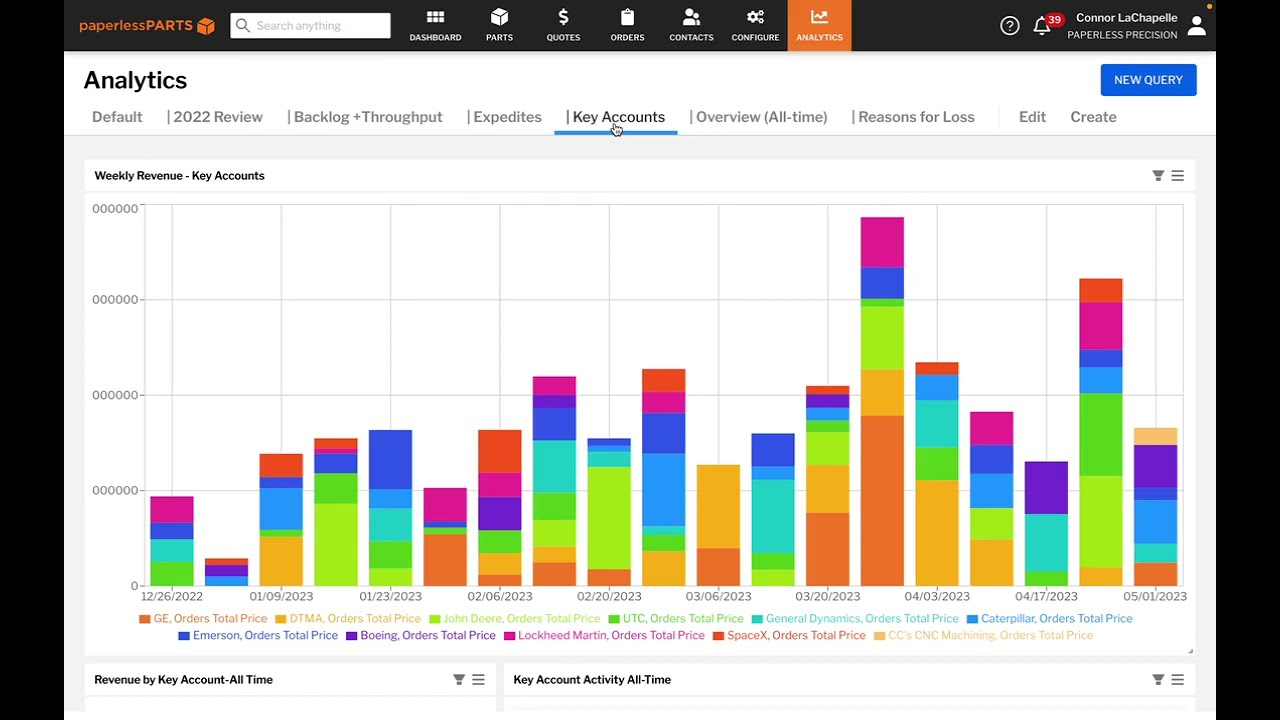This screenshot has height=720, width=1280.
Task: Toggle GE series in the legend
Action: pos(203,619)
